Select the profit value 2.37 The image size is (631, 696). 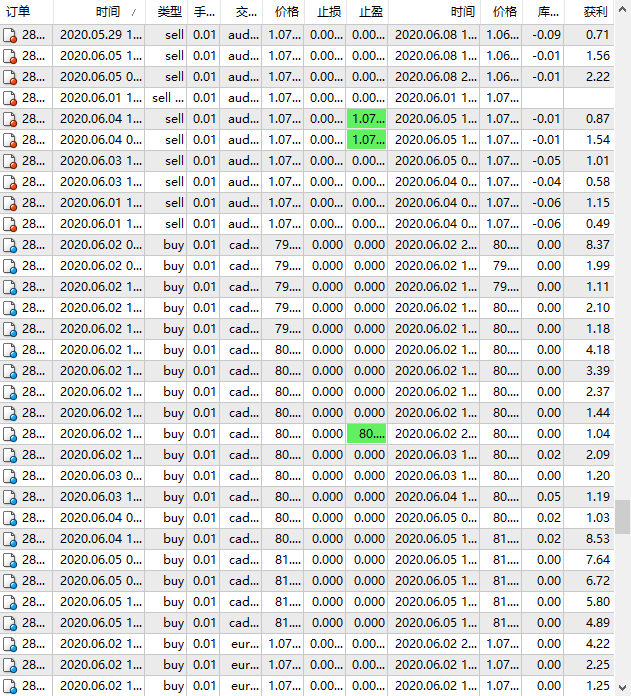[598, 392]
